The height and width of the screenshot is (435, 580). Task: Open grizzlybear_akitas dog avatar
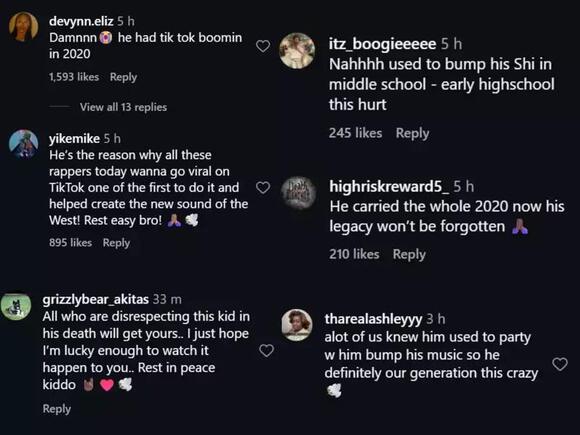click(x=16, y=307)
